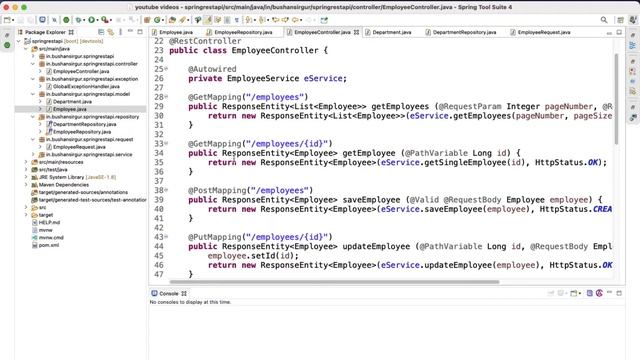Image resolution: width=640 pixels, height=360 pixels.
Task: Click the magnifier search icon at top right
Action: tap(604, 20)
